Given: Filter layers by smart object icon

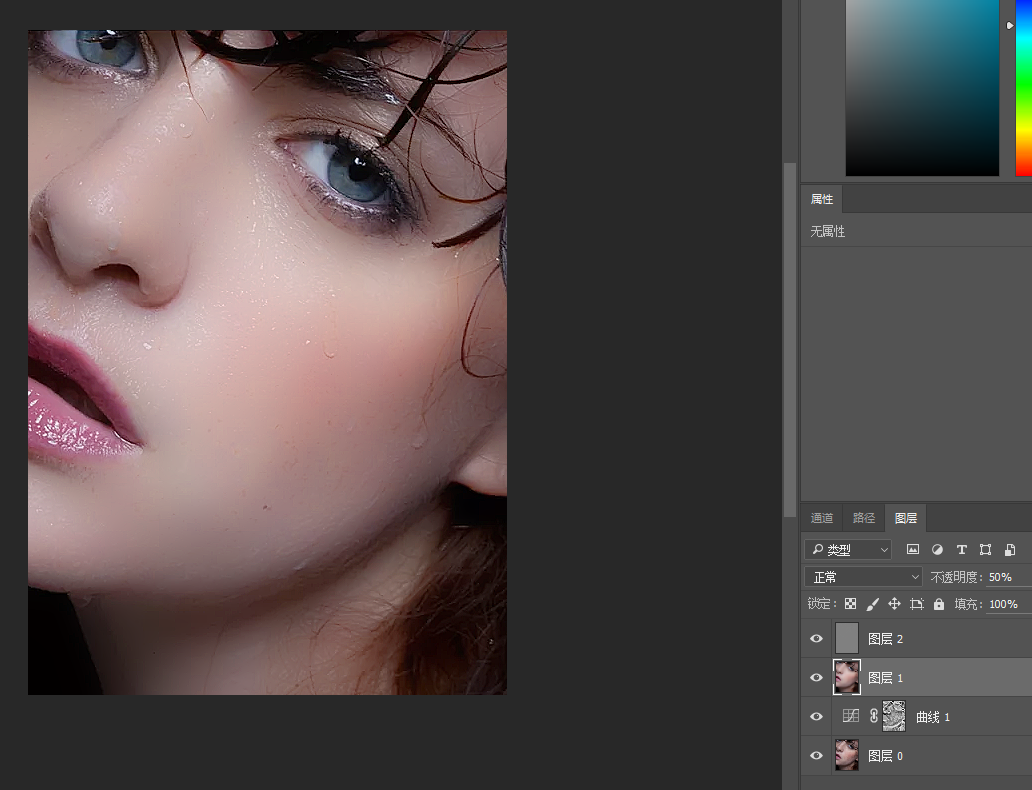Looking at the screenshot, I should click(1010, 549).
